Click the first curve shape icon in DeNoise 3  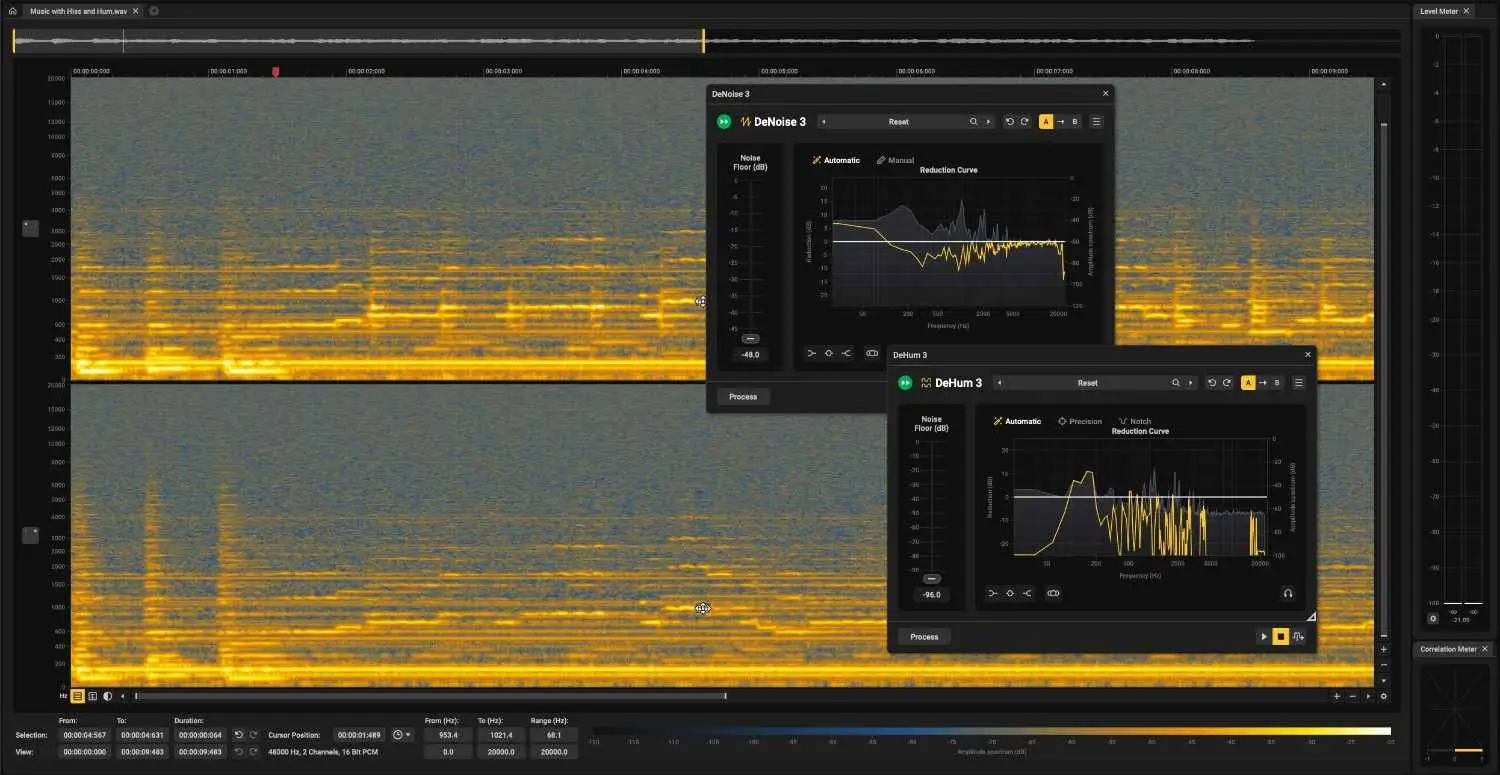tap(811, 353)
